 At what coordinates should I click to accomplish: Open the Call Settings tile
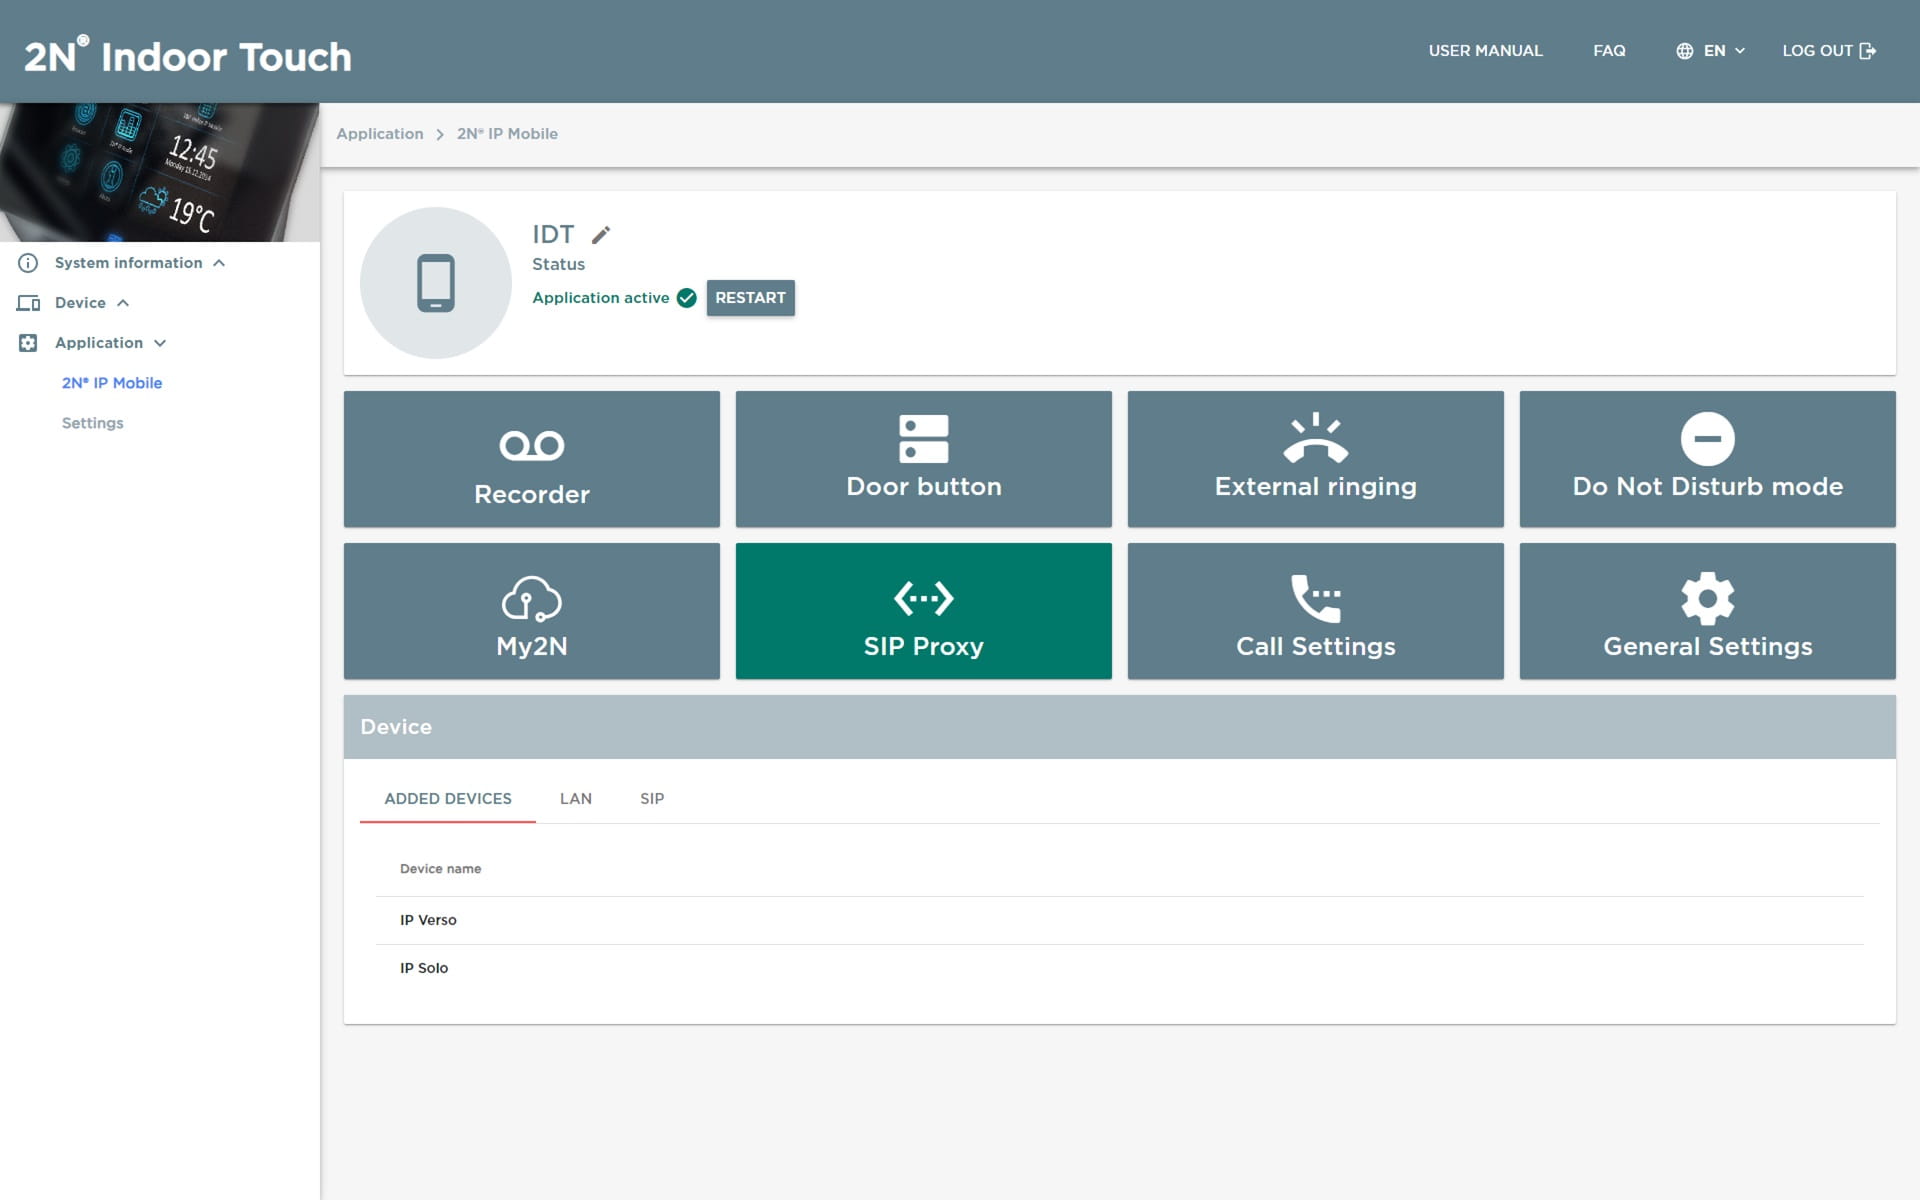tap(1316, 611)
